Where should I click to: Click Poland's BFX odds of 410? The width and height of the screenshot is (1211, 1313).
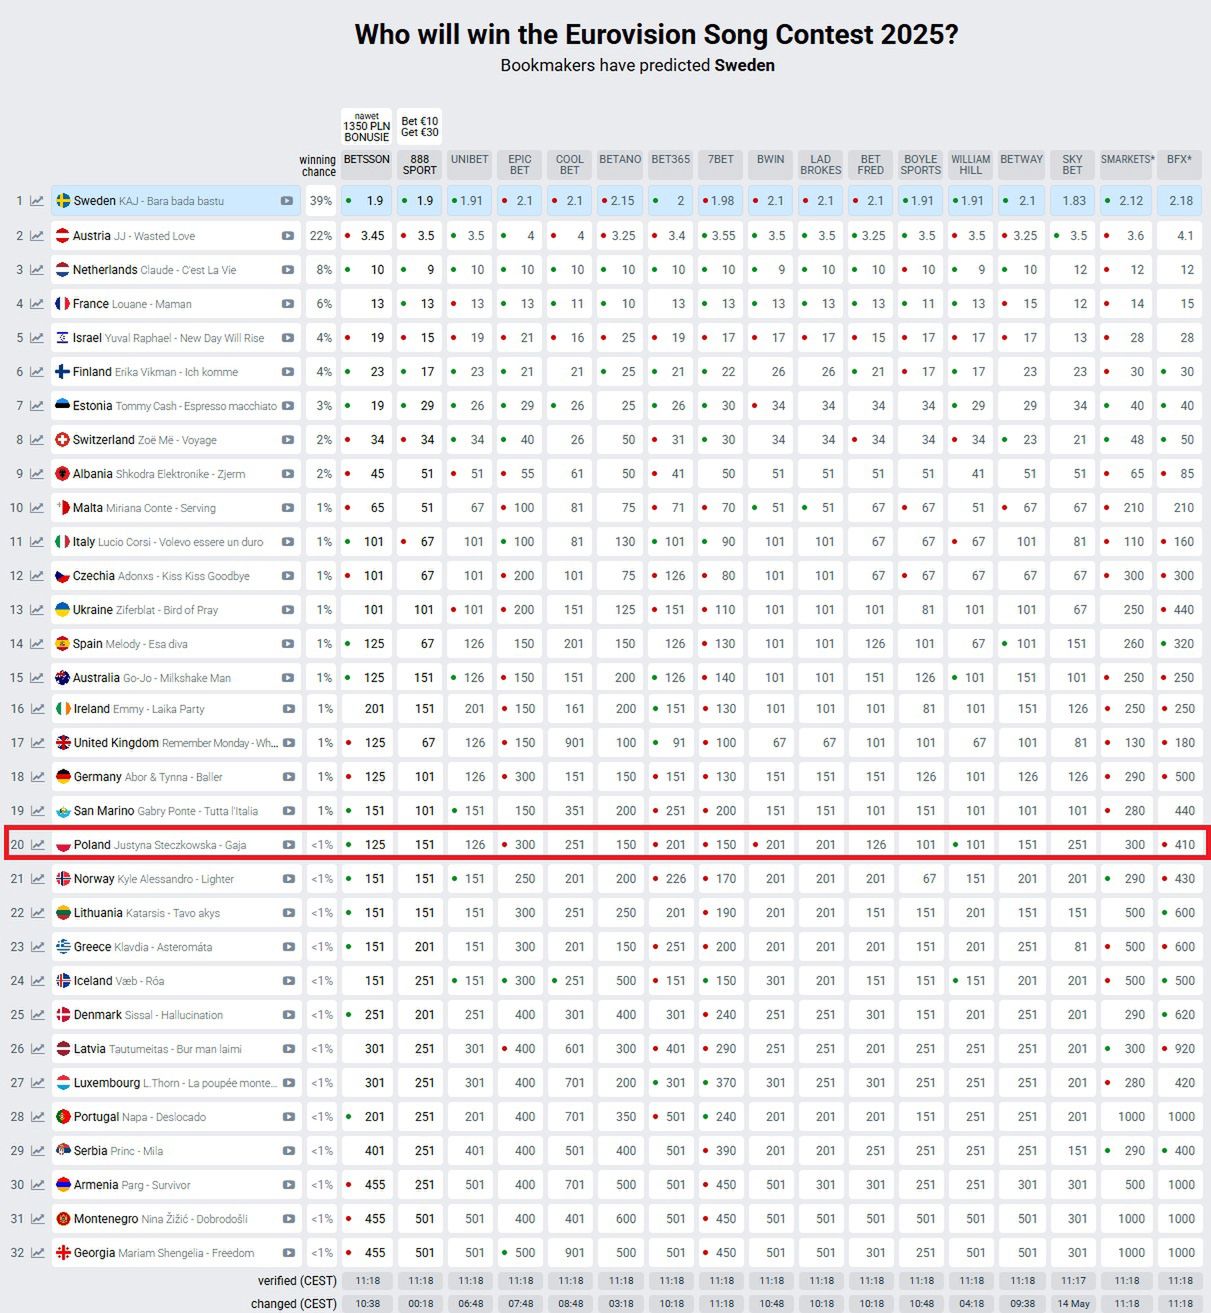(1180, 845)
